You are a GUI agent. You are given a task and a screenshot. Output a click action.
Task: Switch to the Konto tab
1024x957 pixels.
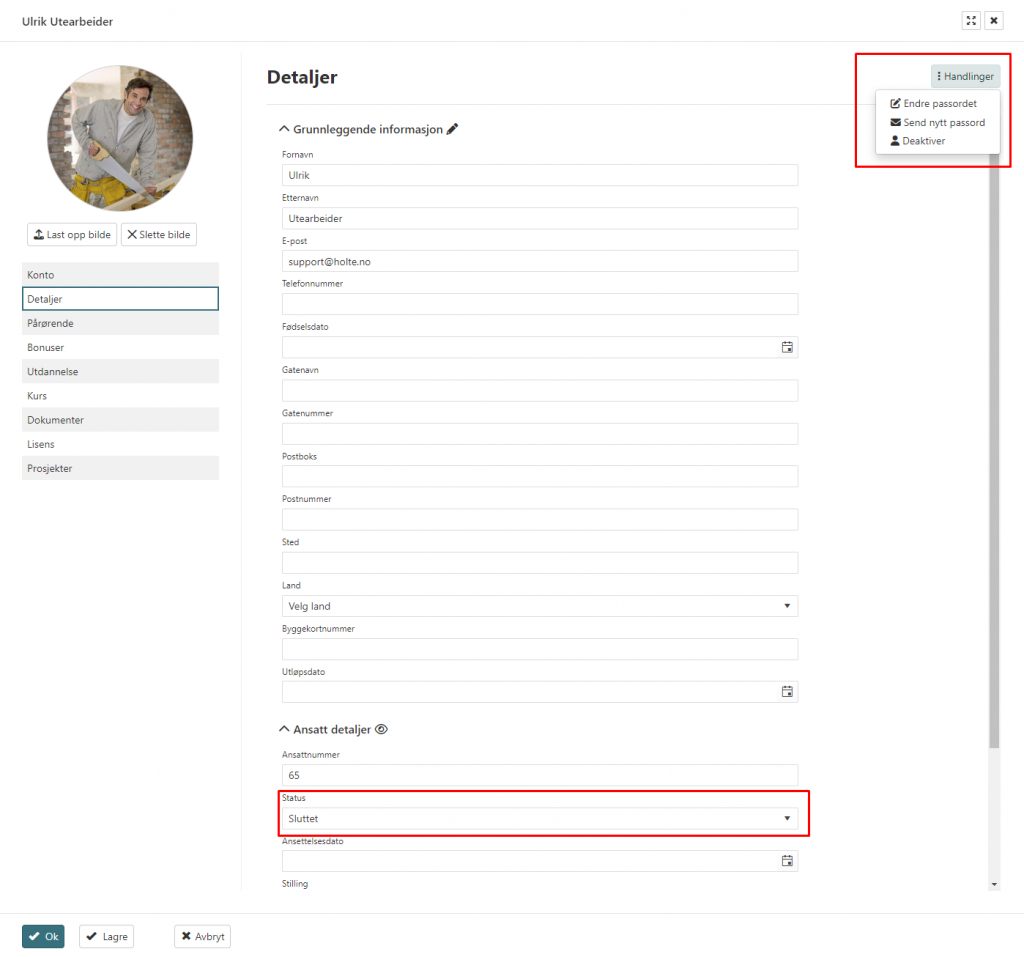pyautogui.click(x=120, y=275)
